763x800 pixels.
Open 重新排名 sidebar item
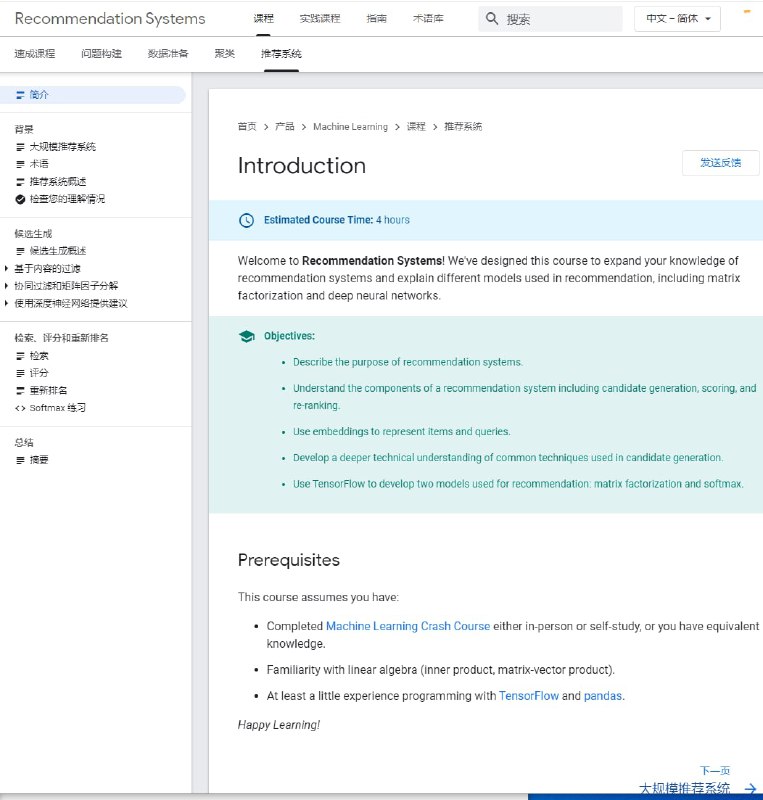tap(48, 390)
